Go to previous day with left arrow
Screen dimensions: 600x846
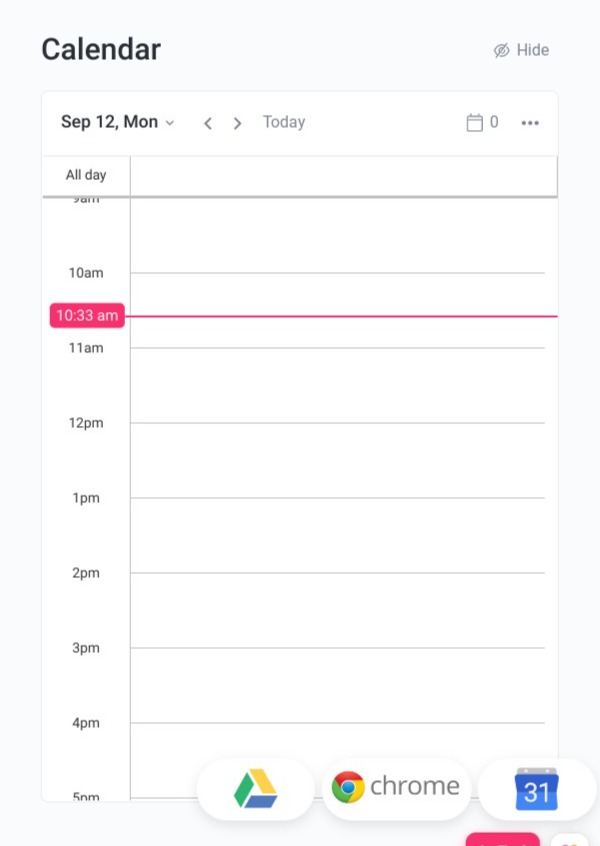pyautogui.click(x=208, y=123)
